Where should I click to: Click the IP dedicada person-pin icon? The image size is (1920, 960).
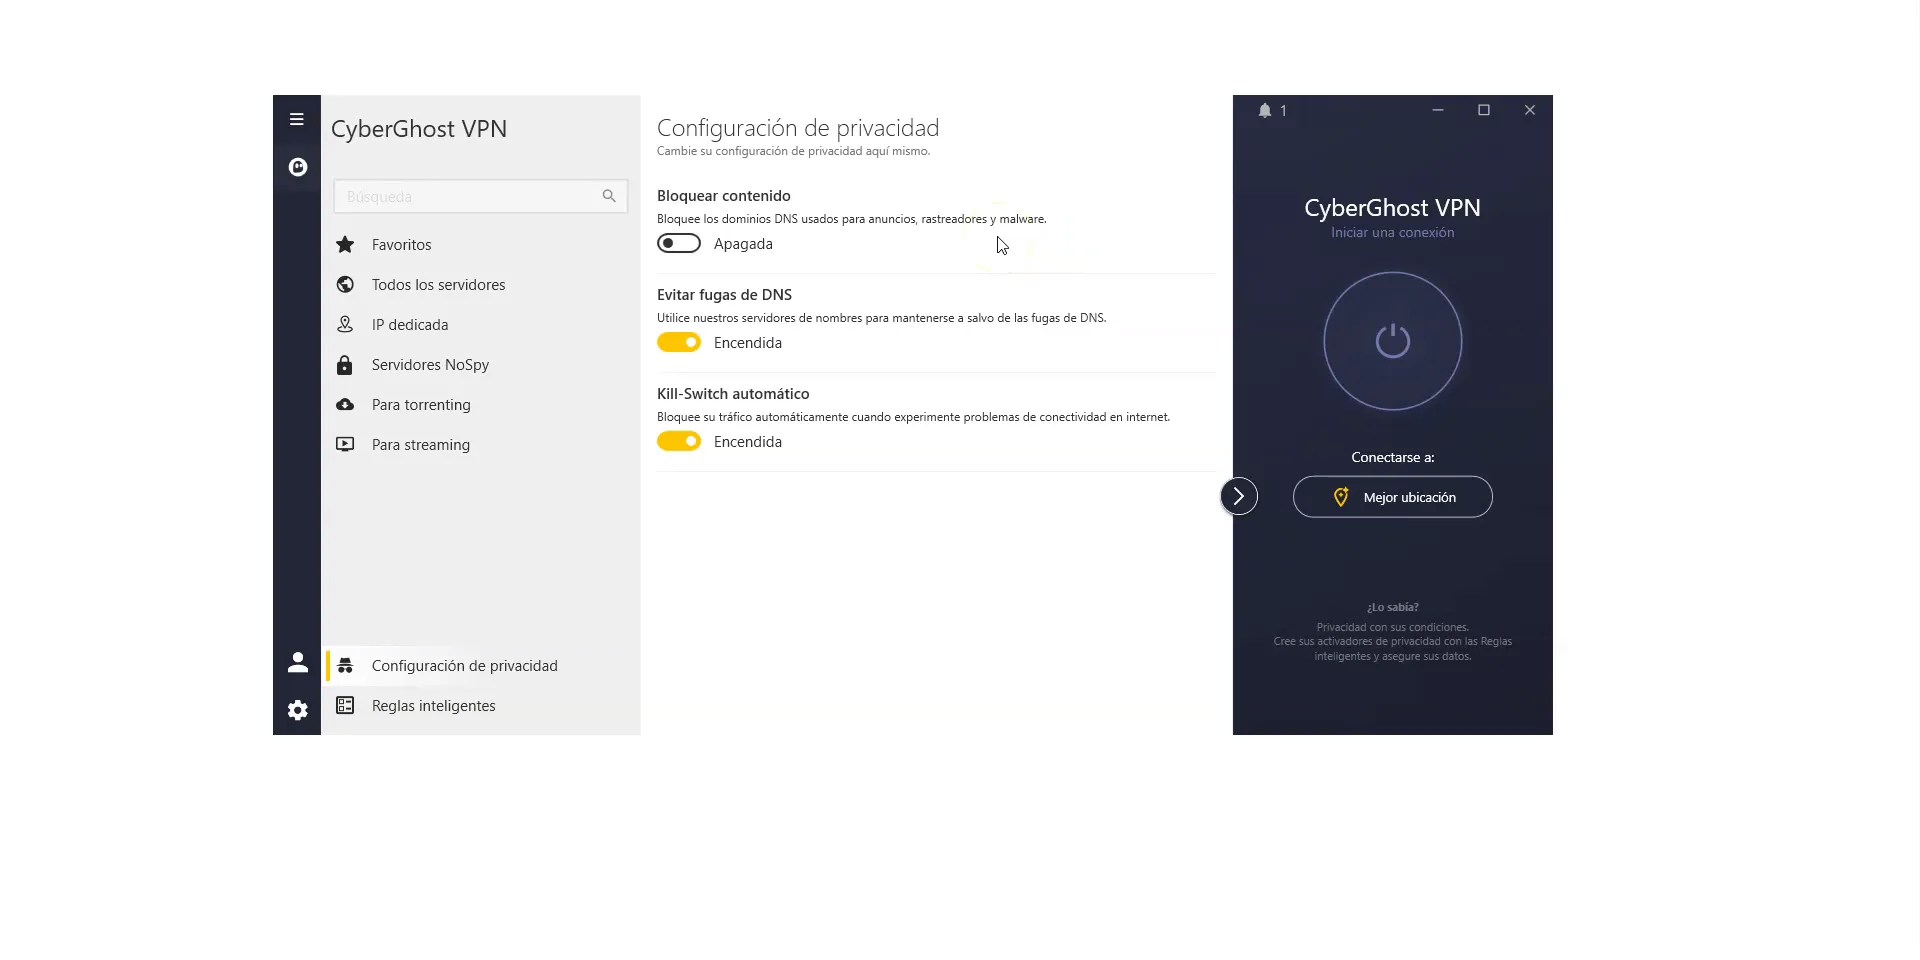345,324
